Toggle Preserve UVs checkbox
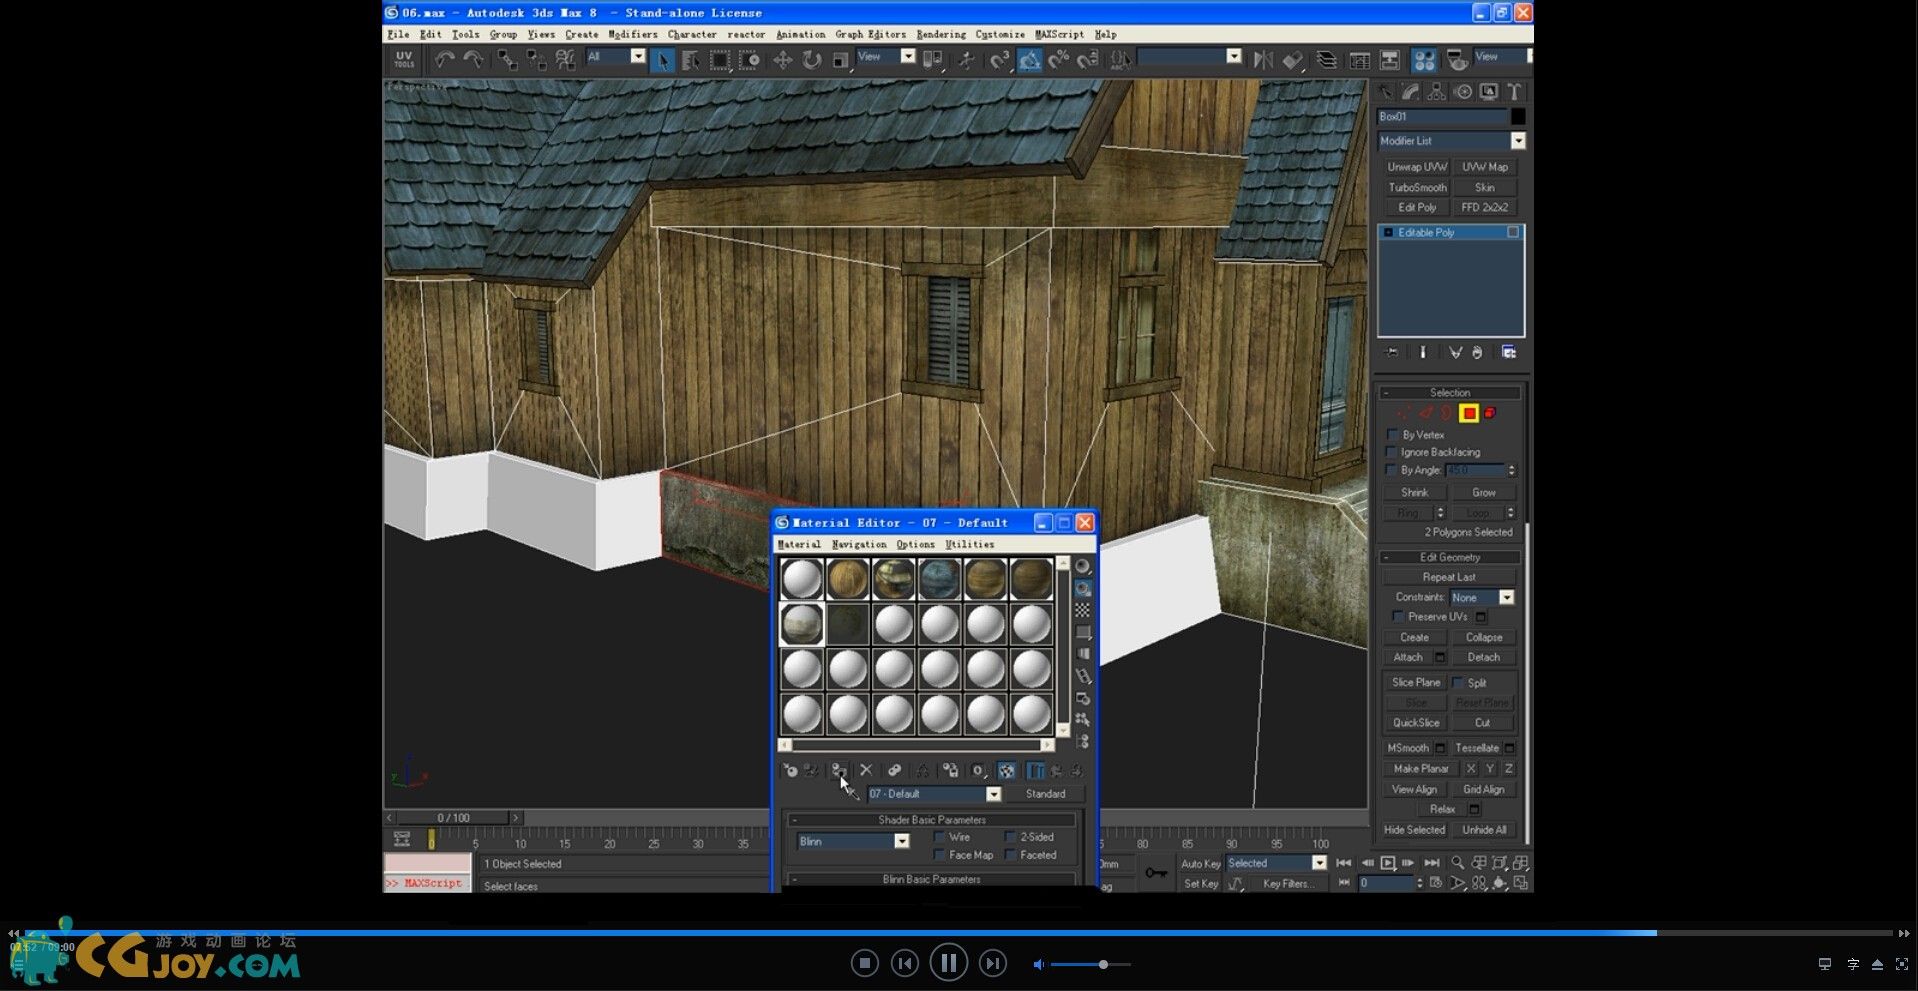The width and height of the screenshot is (1918, 991). click(1398, 617)
